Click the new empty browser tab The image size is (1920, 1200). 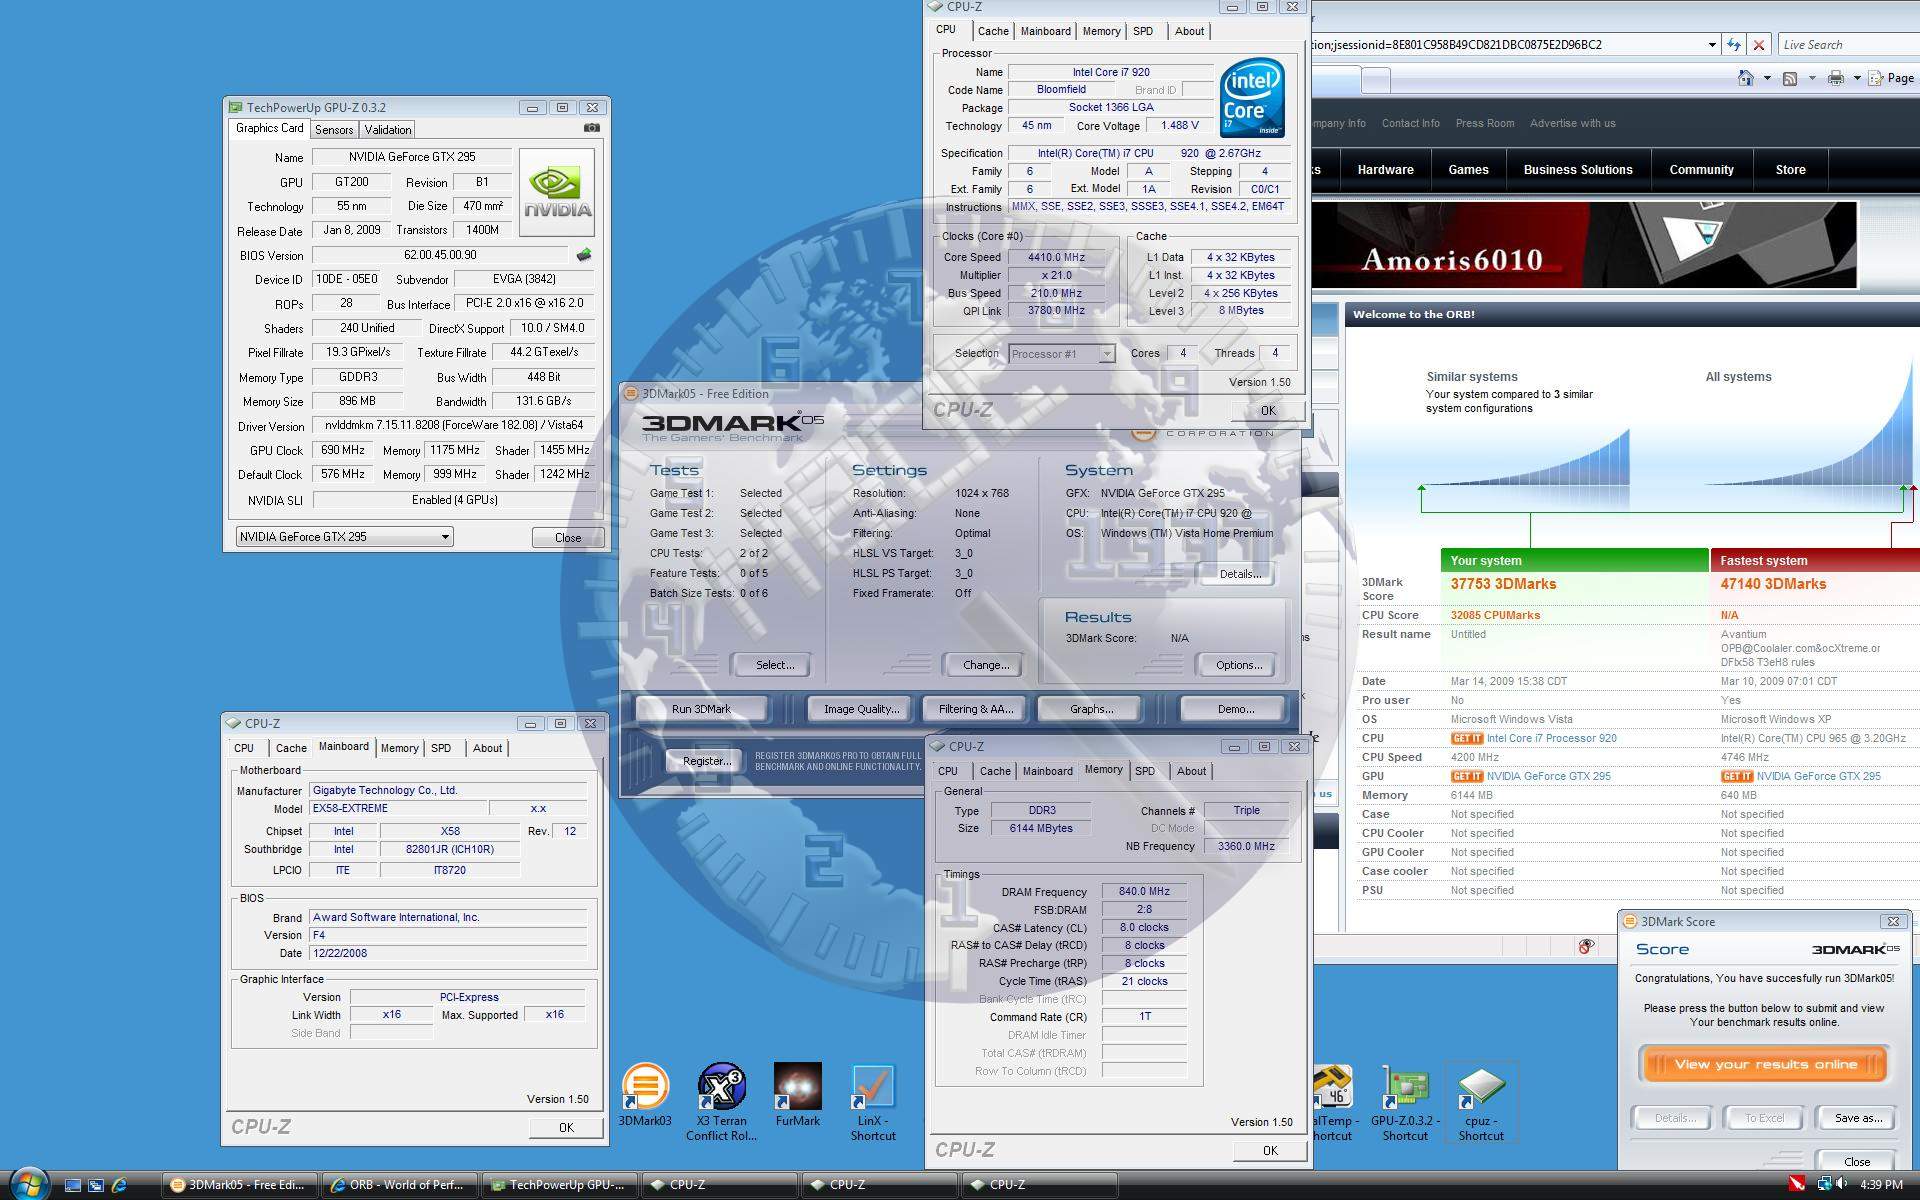click(1376, 80)
